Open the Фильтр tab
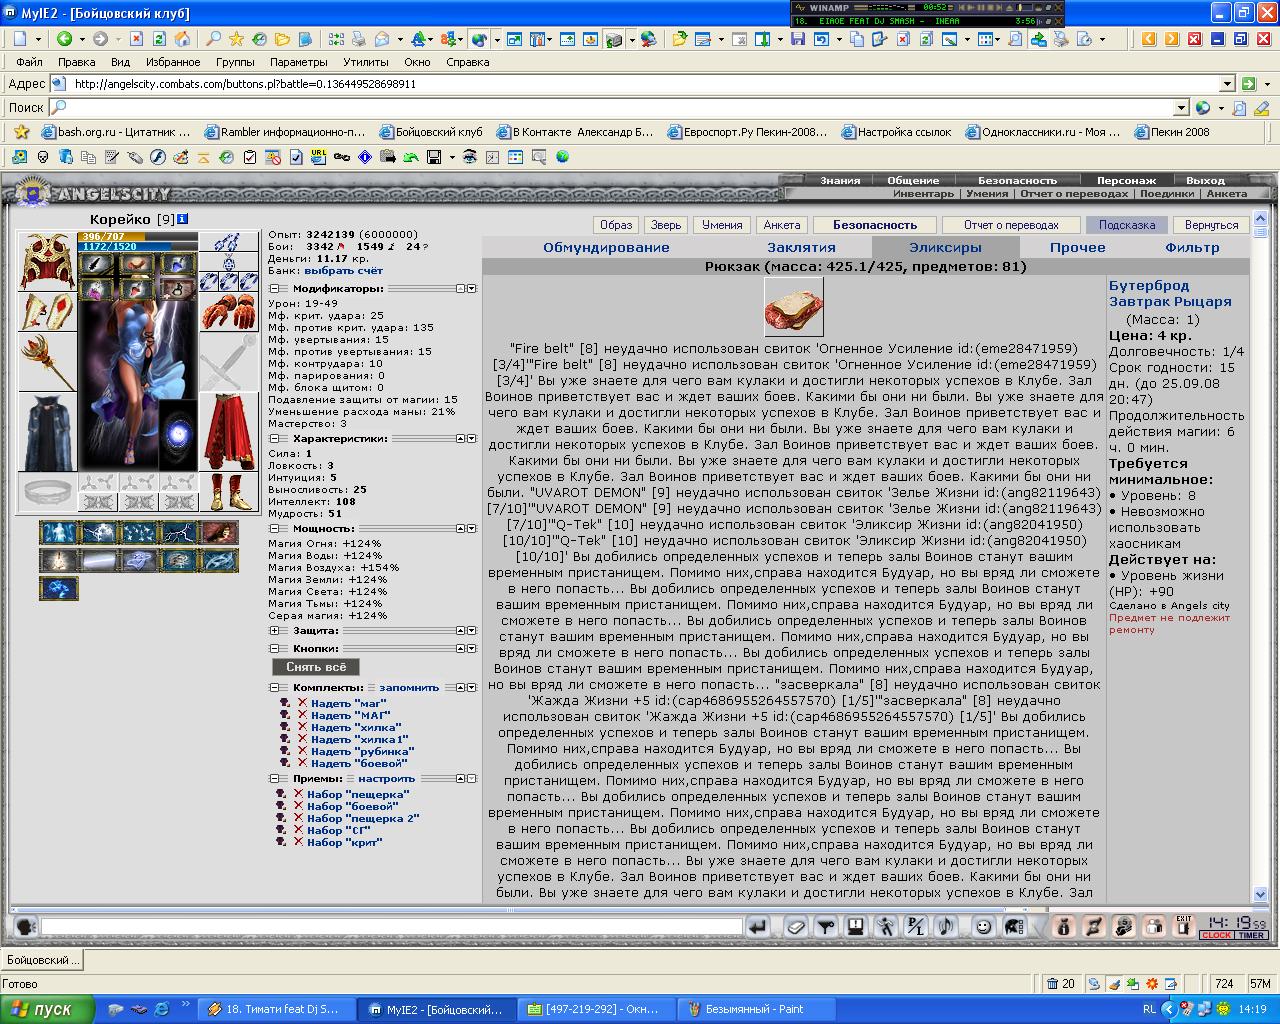The width and height of the screenshot is (1280, 1024). (1192, 248)
